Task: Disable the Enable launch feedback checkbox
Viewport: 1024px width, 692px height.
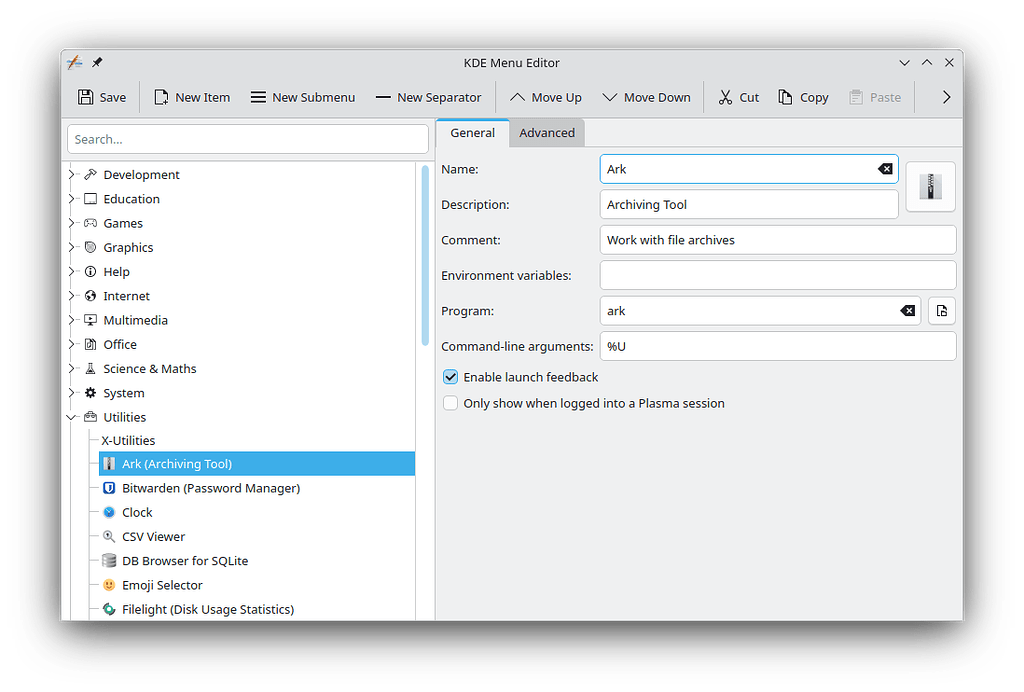Action: (x=451, y=377)
